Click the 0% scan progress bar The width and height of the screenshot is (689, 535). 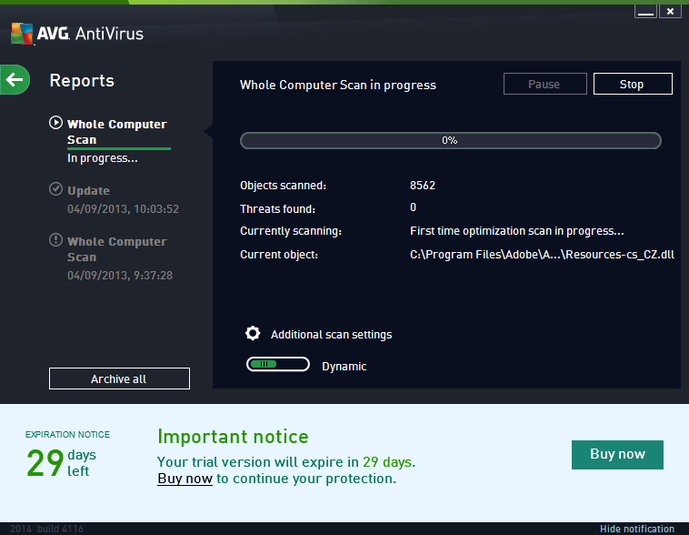[x=450, y=141]
